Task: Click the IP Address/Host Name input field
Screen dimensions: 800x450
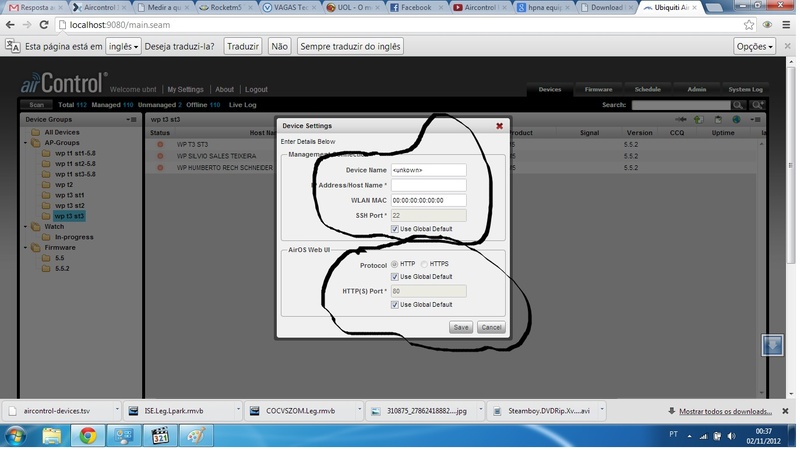Action: tap(431, 186)
